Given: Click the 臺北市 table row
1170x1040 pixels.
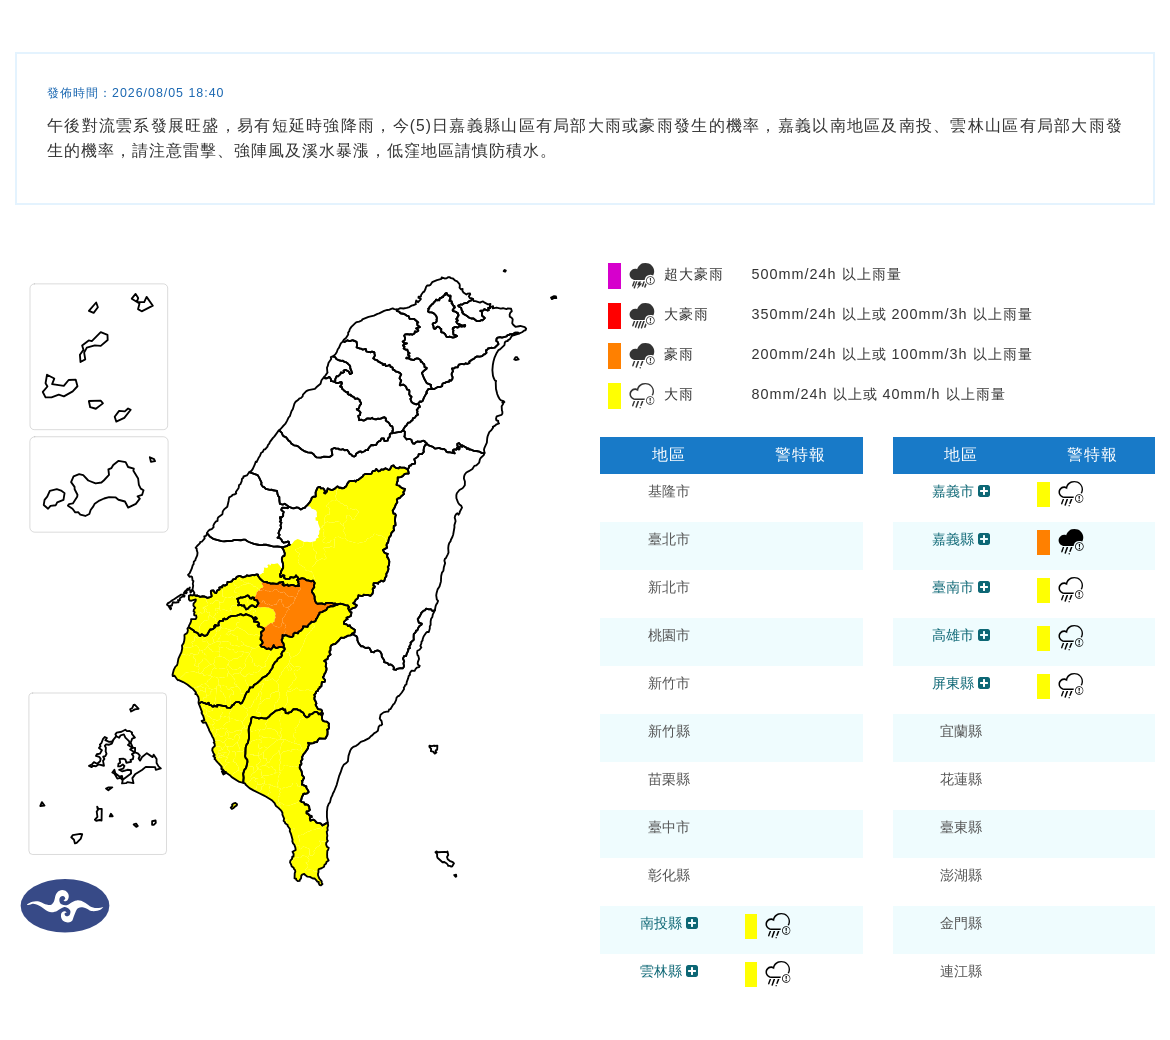Looking at the screenshot, I should [x=731, y=546].
